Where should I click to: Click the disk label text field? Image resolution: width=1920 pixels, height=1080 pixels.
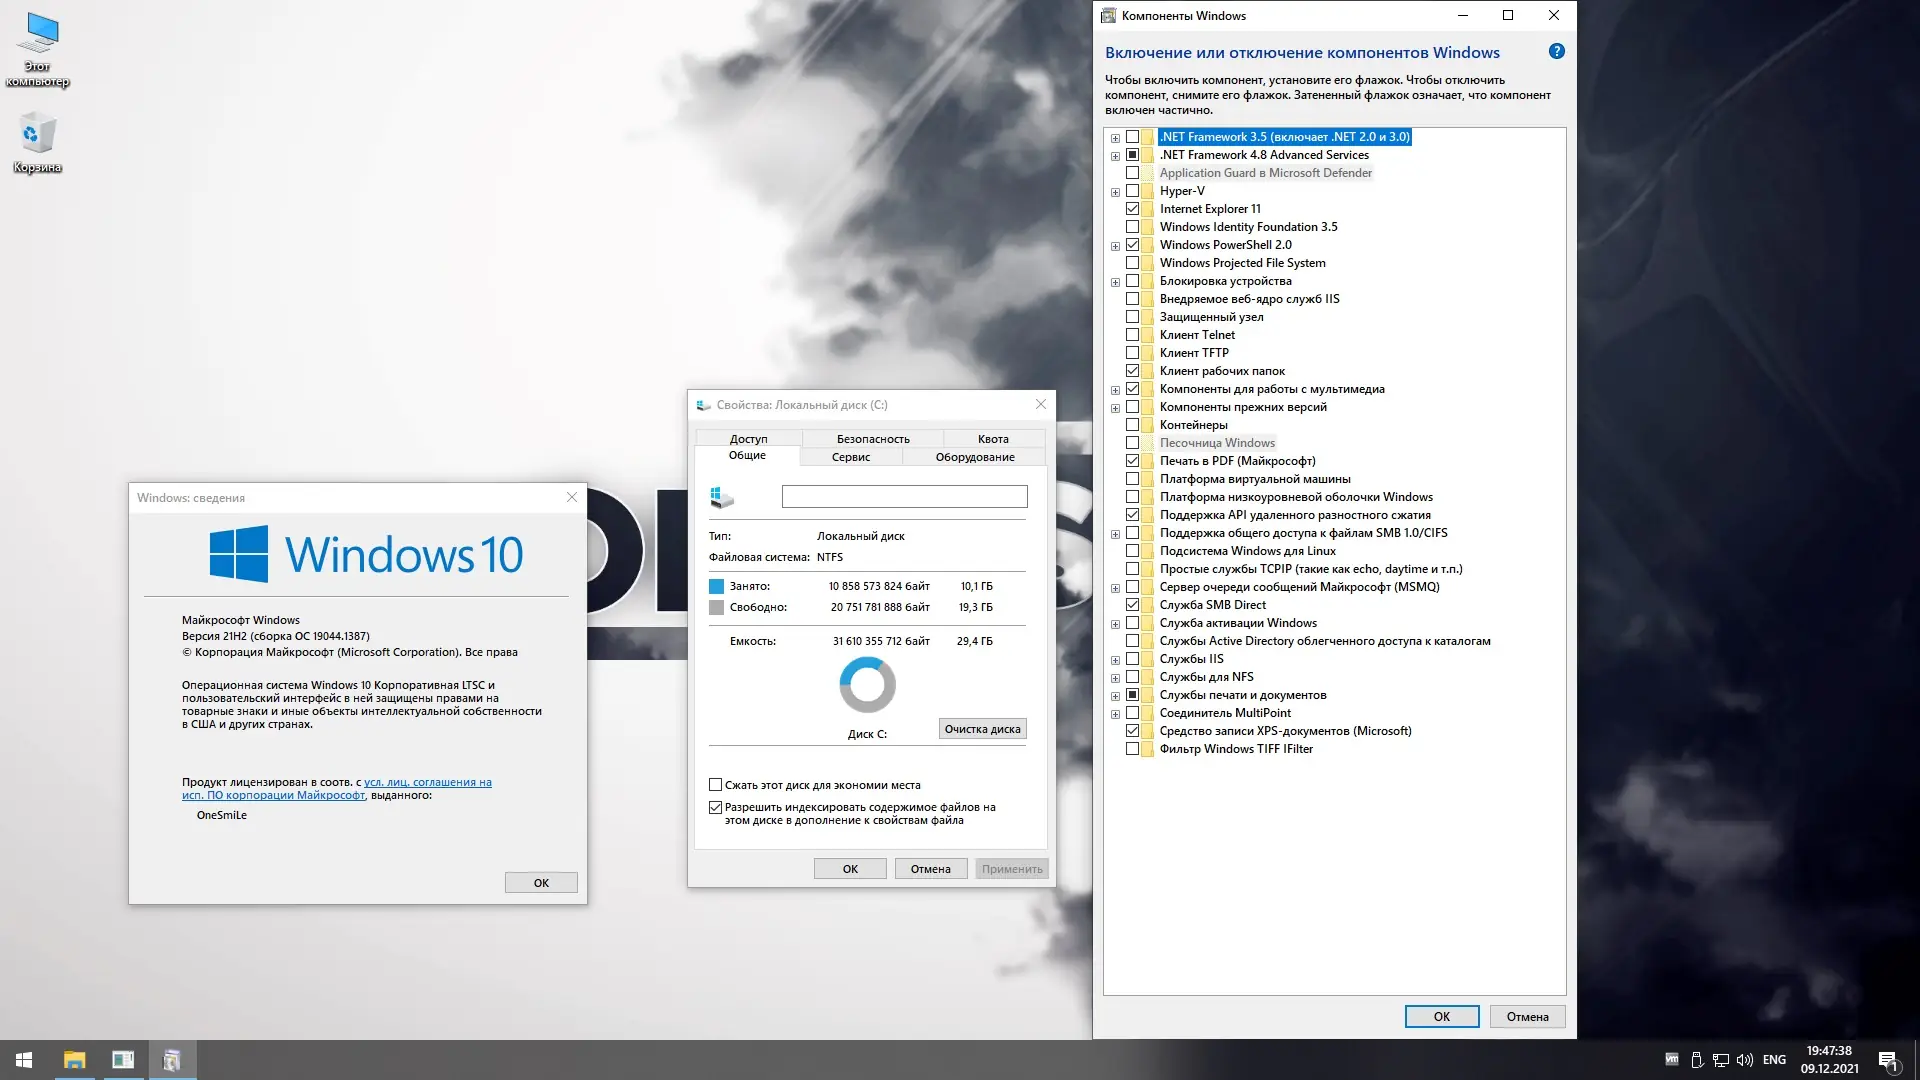pyautogui.click(x=904, y=497)
